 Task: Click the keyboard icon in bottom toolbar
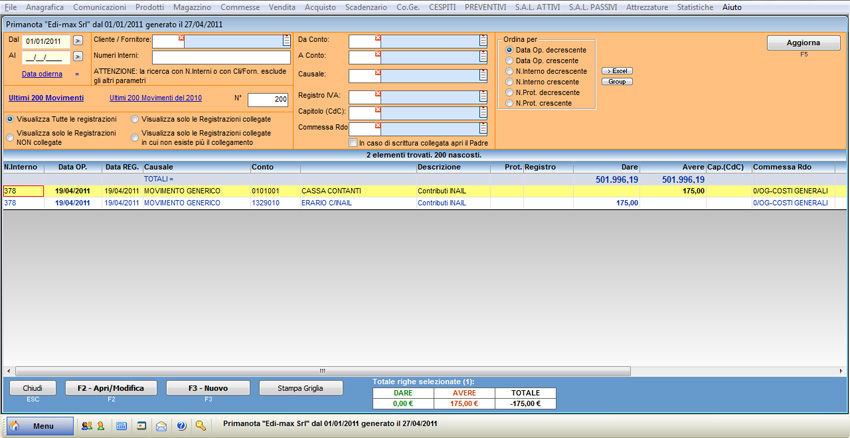[x=121, y=426]
